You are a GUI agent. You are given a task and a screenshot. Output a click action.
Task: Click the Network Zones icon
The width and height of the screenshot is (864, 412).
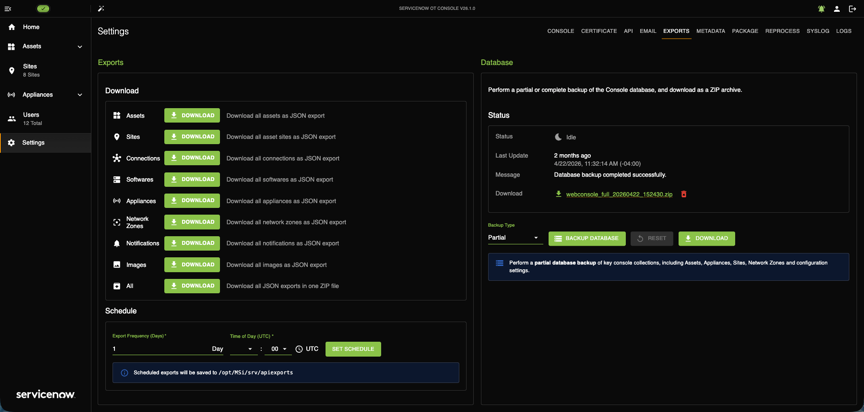click(116, 222)
